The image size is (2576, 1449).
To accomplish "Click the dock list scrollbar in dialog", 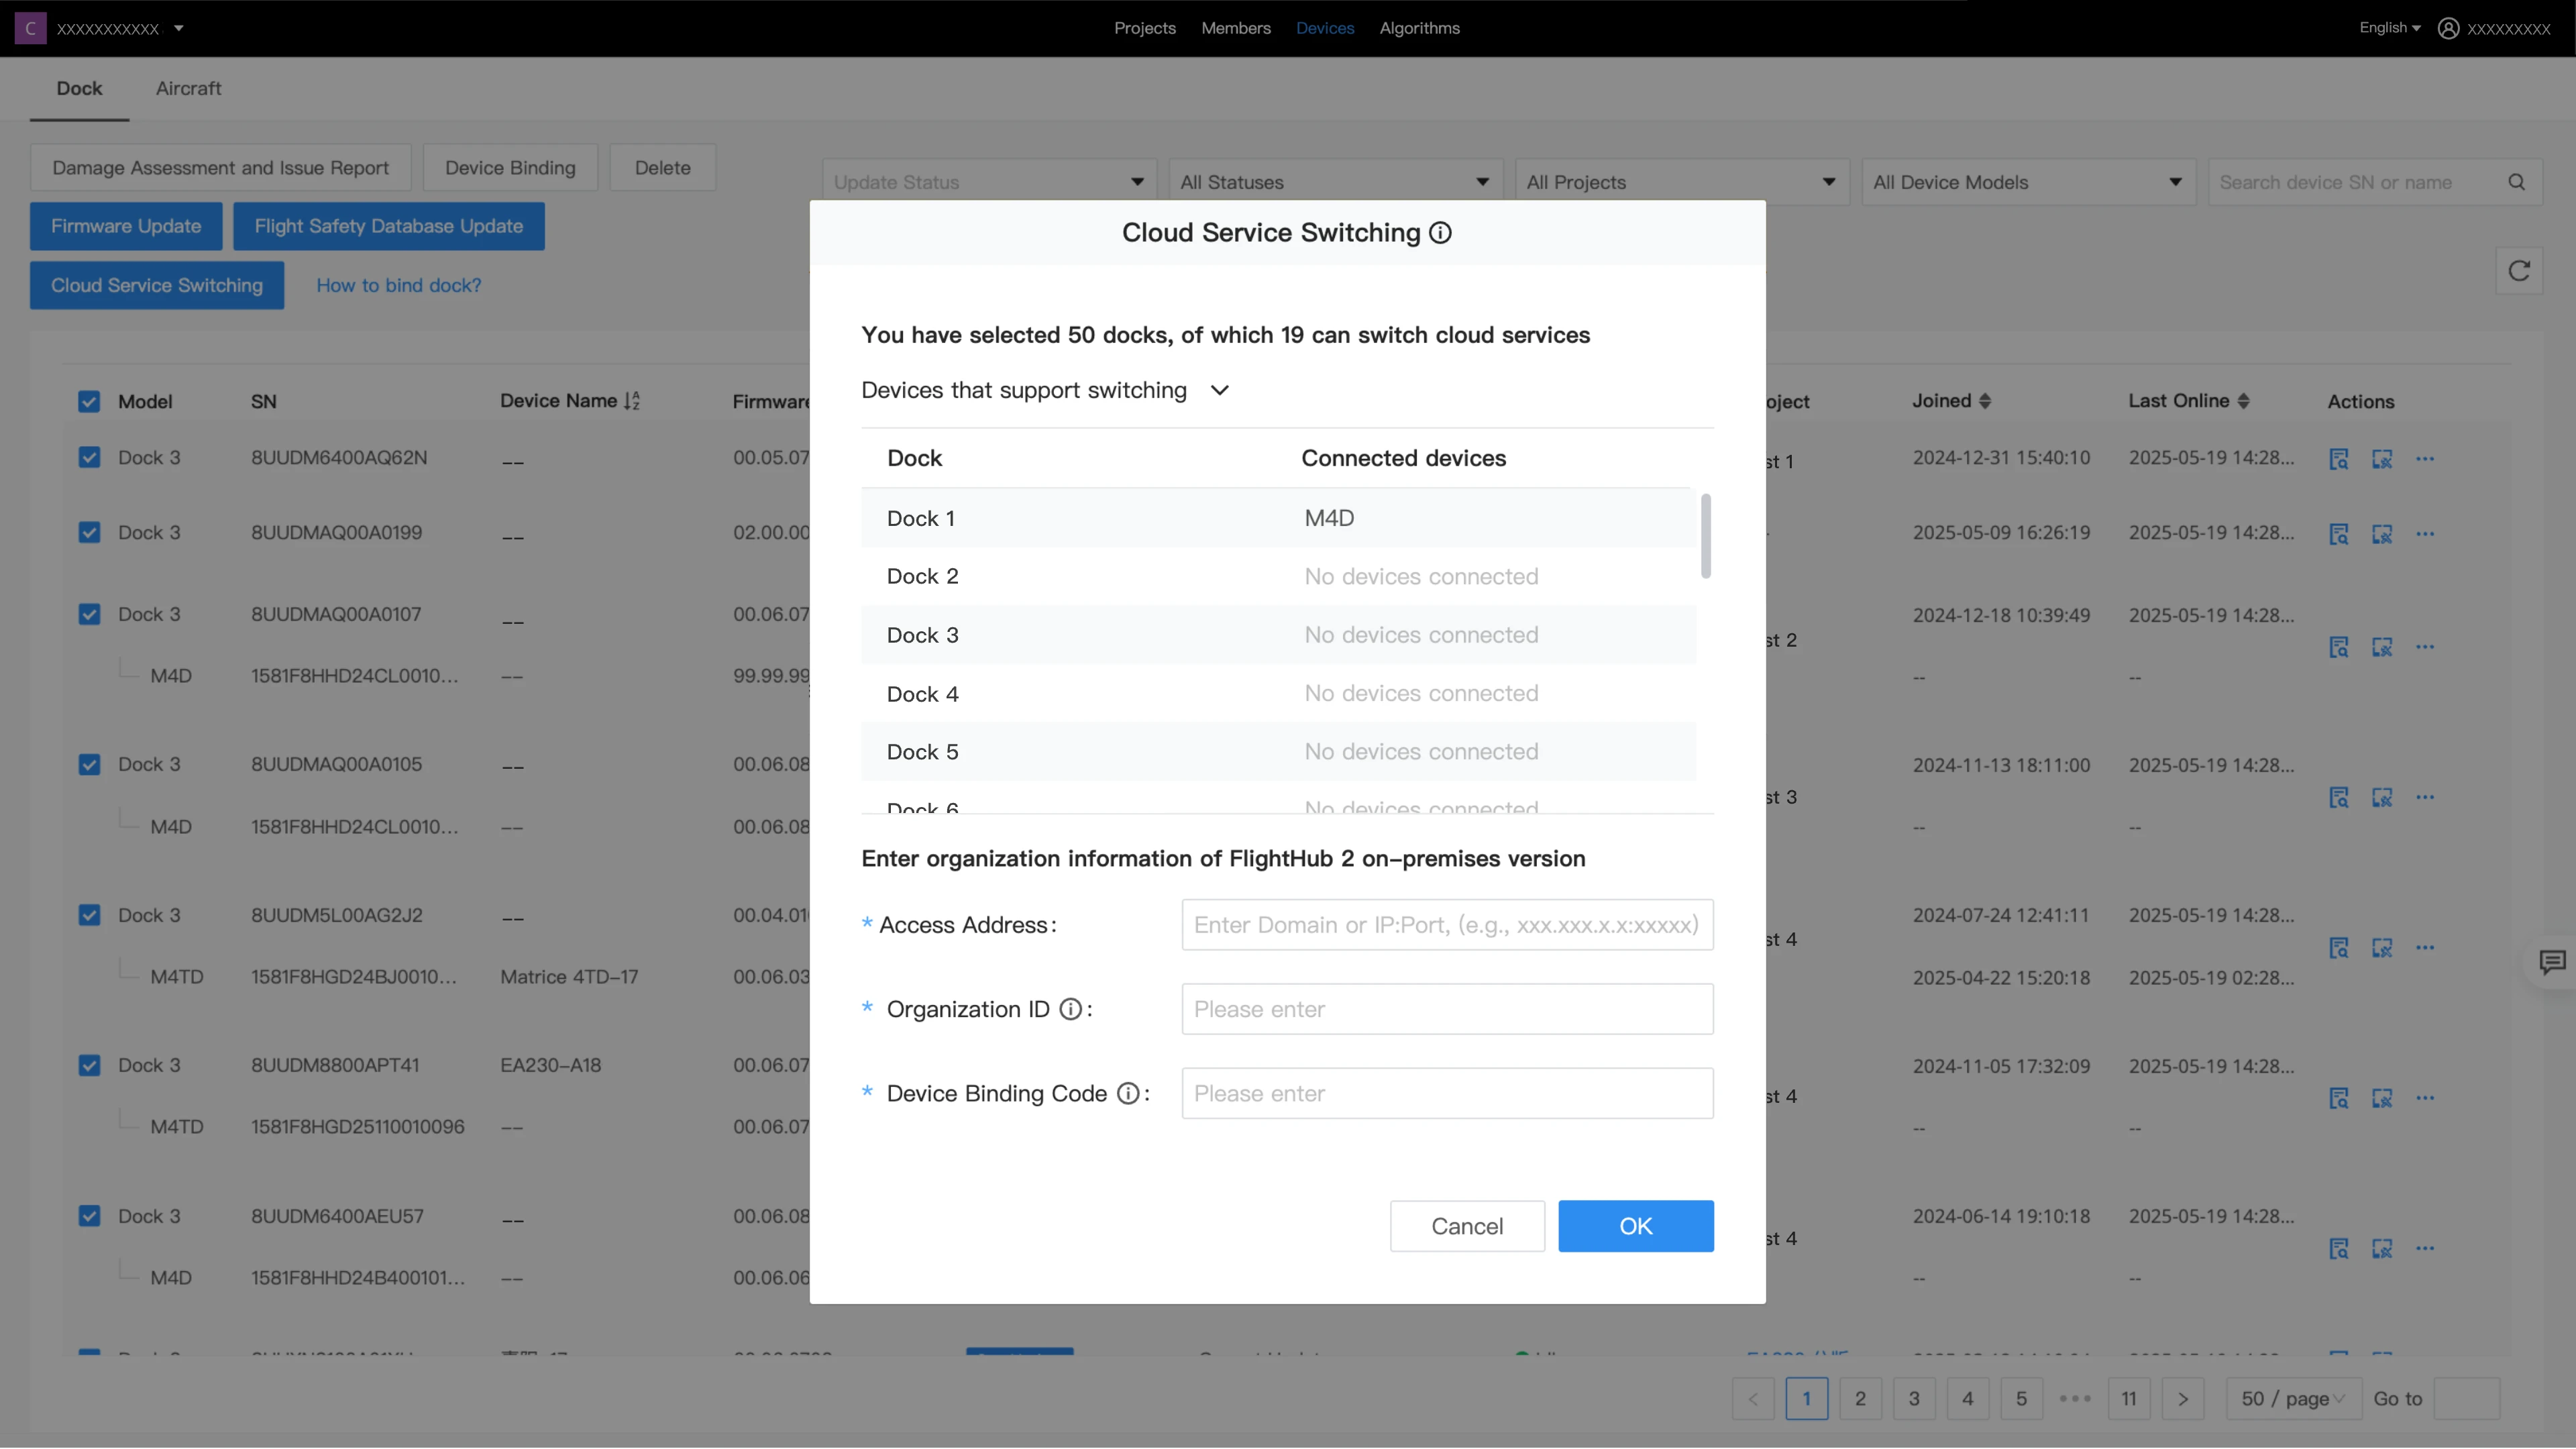I will [1705, 536].
